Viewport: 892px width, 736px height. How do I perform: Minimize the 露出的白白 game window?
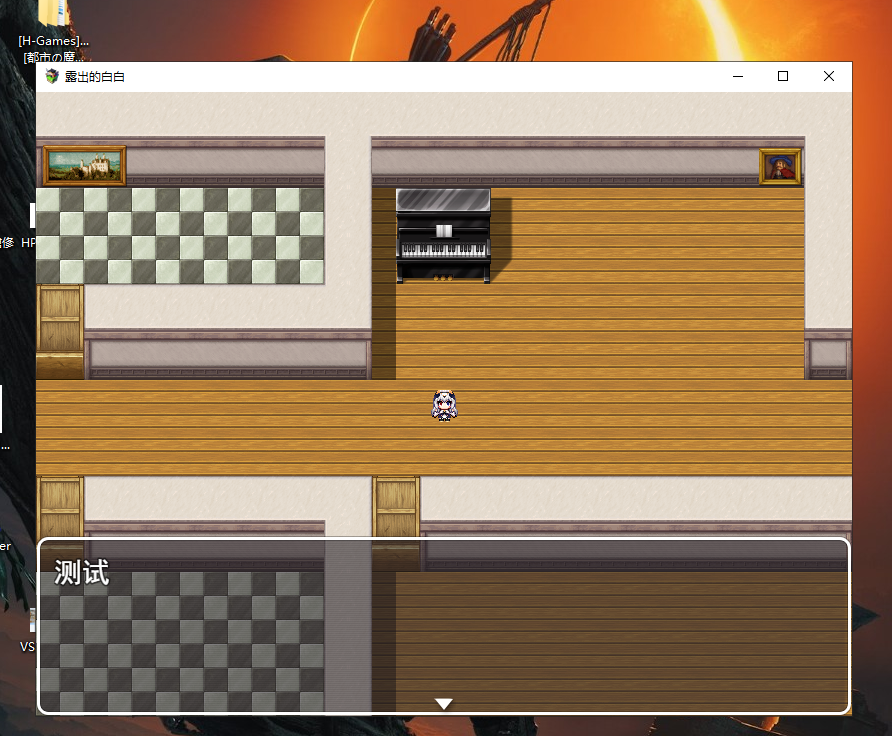(738, 76)
